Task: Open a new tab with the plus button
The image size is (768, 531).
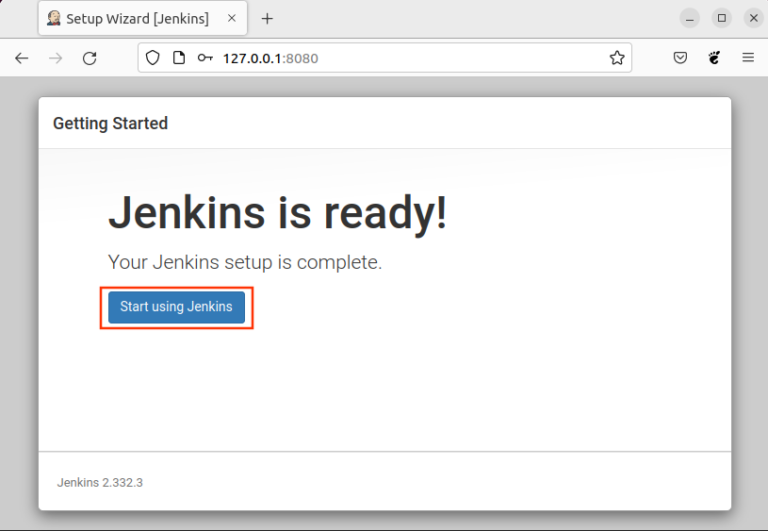Action: coord(267,19)
